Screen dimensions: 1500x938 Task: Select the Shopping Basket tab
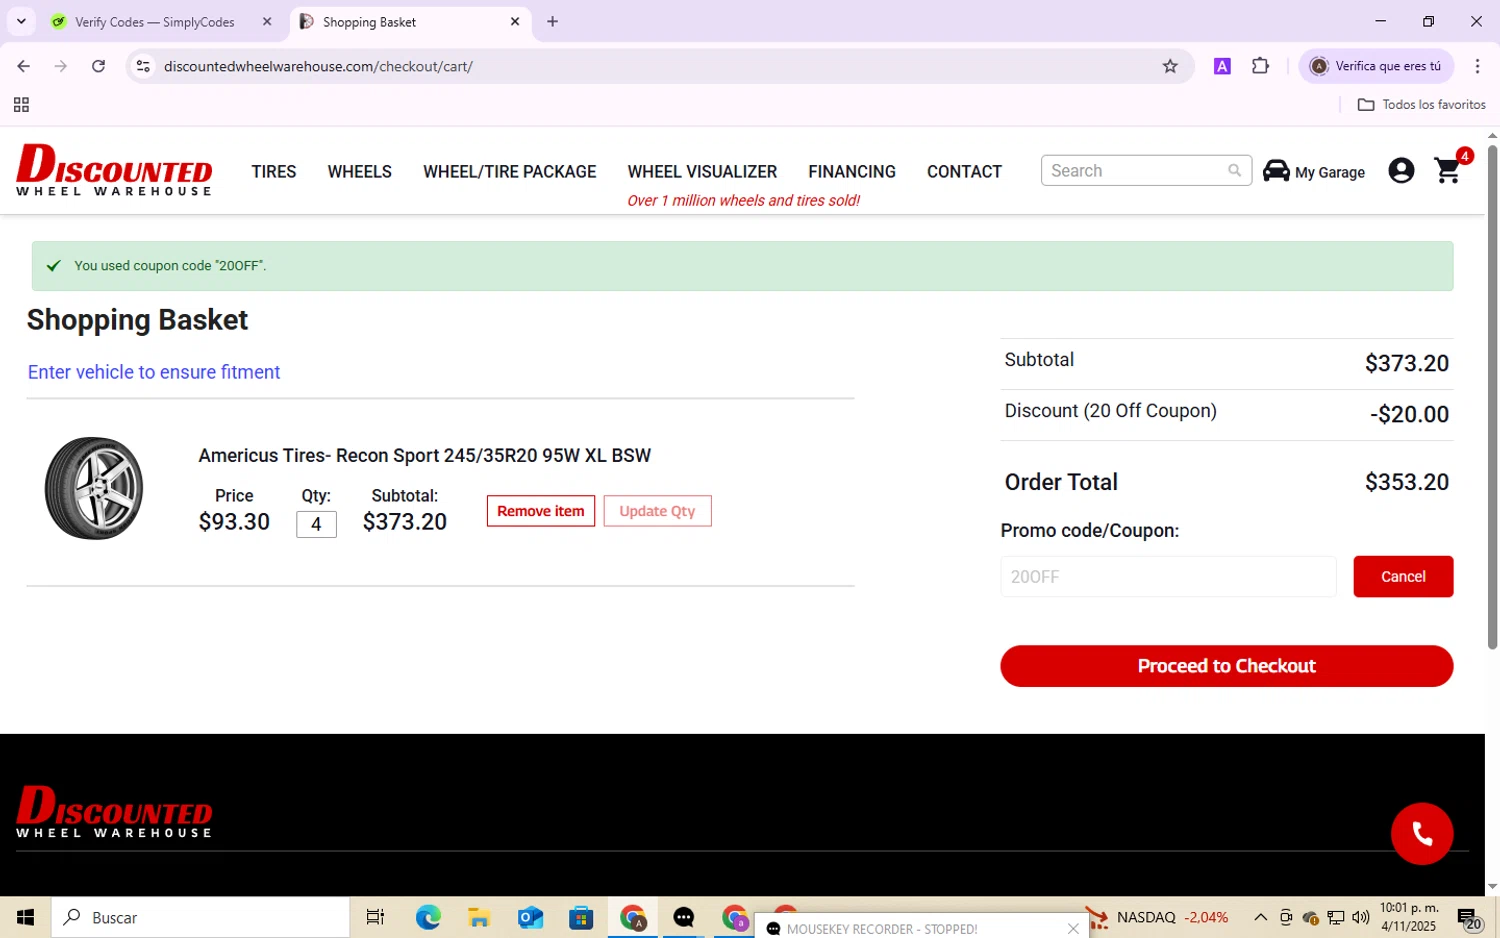(411, 21)
